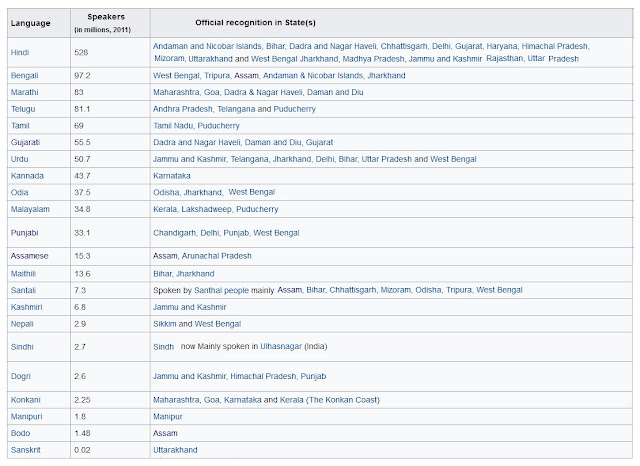Click Bihar link in Maithili row
This screenshot has width=640, height=466.
coord(162,274)
